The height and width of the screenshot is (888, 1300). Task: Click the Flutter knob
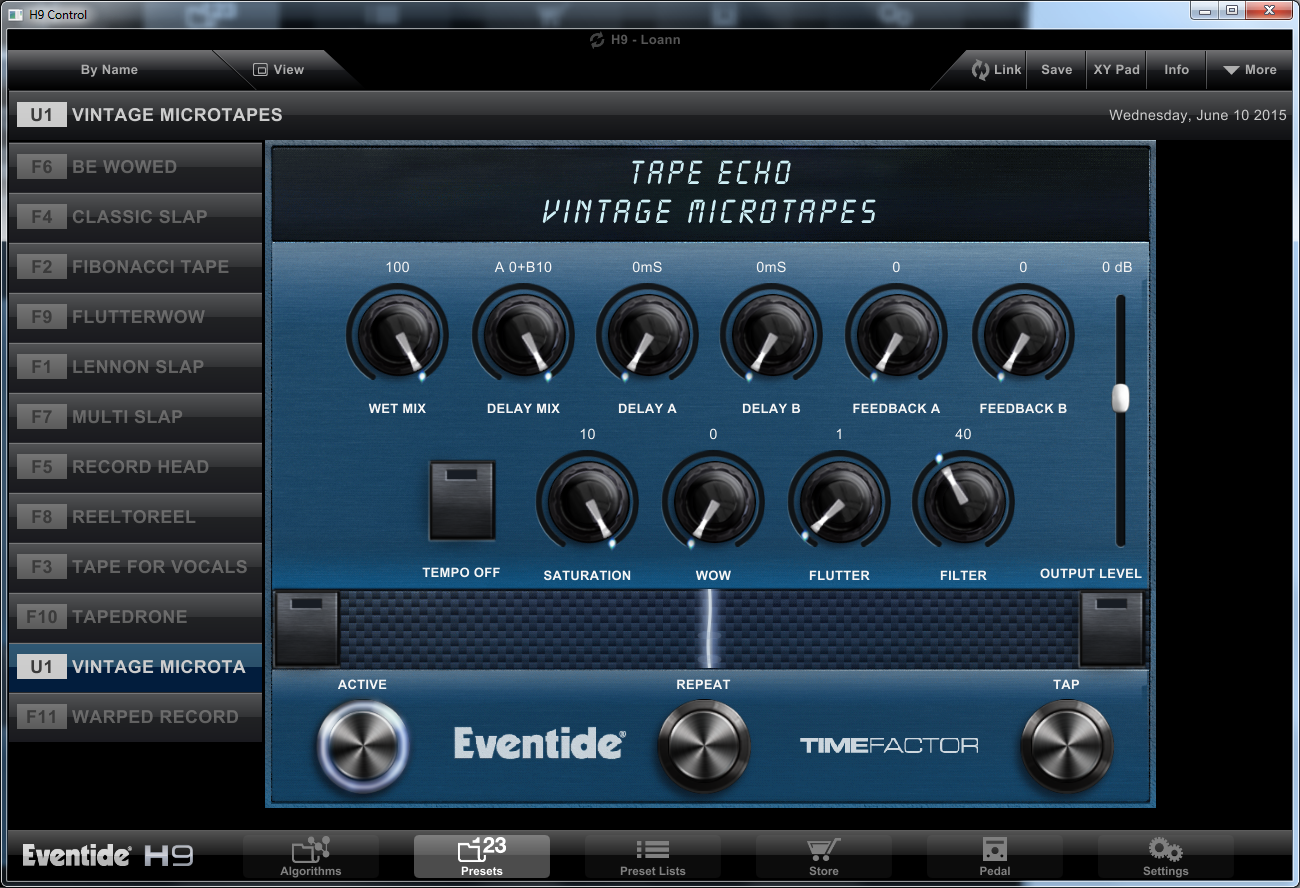click(x=839, y=501)
